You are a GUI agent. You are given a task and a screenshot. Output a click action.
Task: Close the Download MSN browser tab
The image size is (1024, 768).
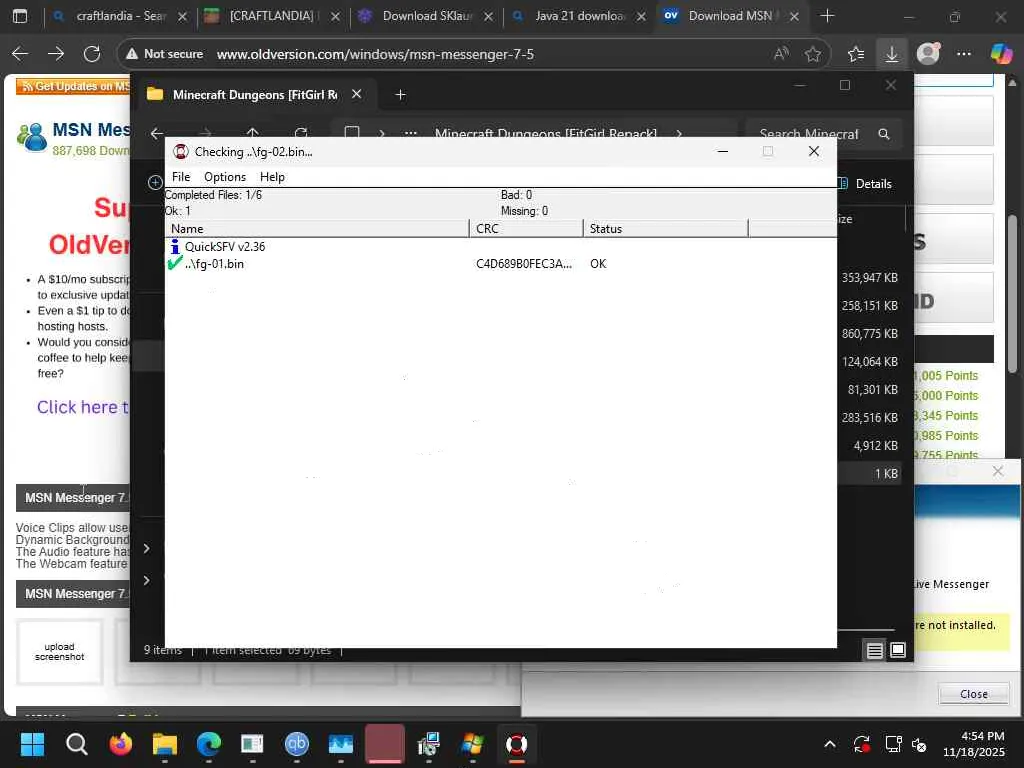tap(794, 16)
